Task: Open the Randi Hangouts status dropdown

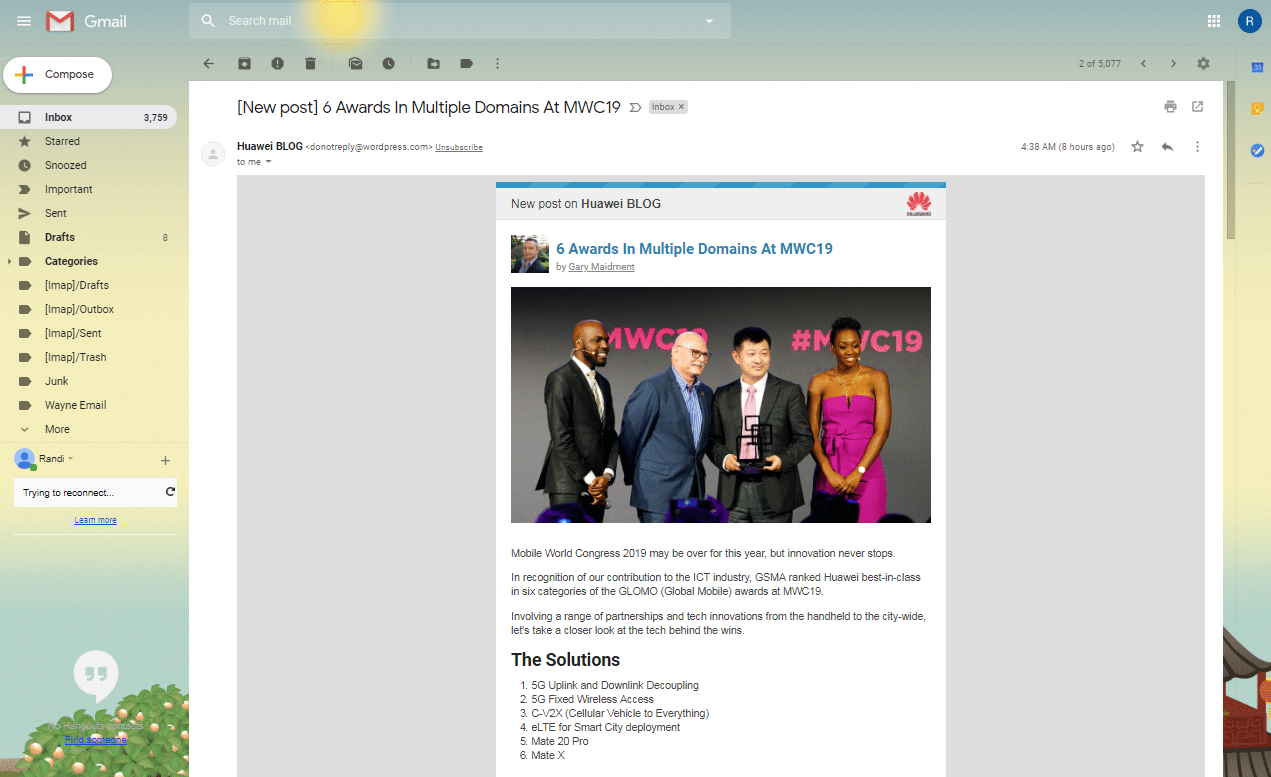Action: (71, 459)
